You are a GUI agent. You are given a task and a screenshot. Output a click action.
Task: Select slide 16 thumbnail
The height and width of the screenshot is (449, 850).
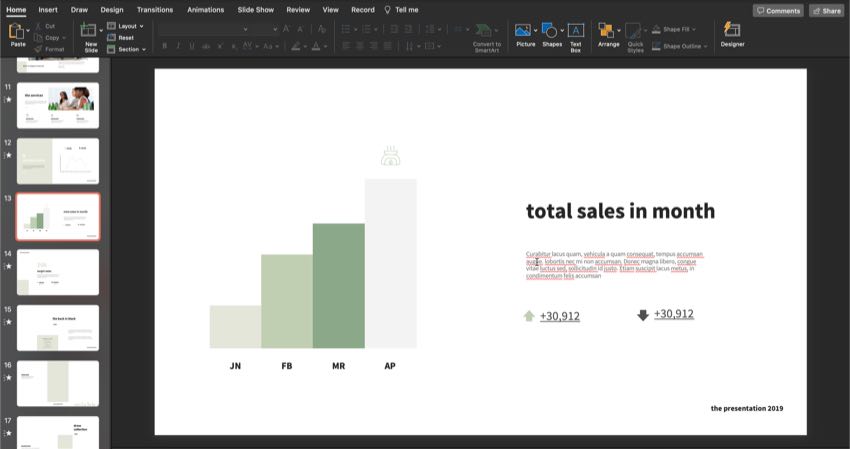pos(58,383)
